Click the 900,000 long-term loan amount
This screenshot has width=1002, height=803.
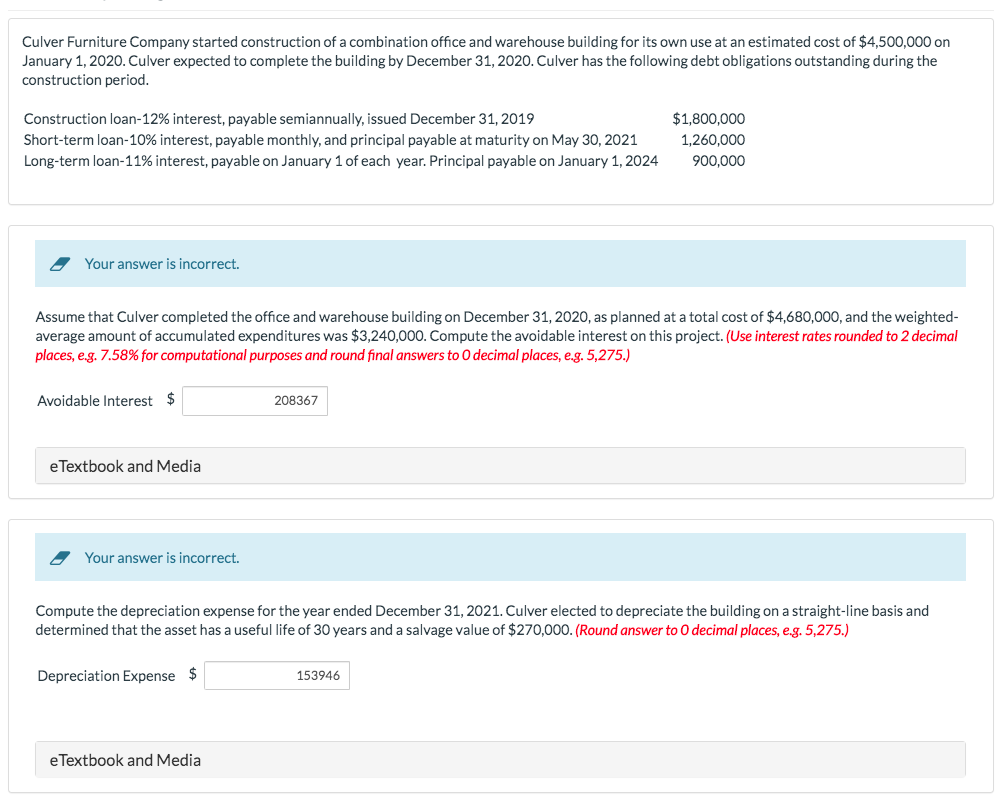point(718,161)
